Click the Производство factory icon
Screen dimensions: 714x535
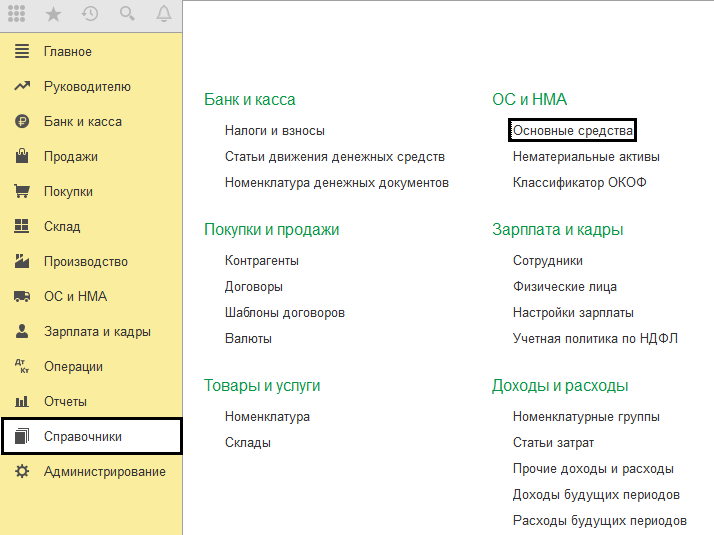point(22,261)
